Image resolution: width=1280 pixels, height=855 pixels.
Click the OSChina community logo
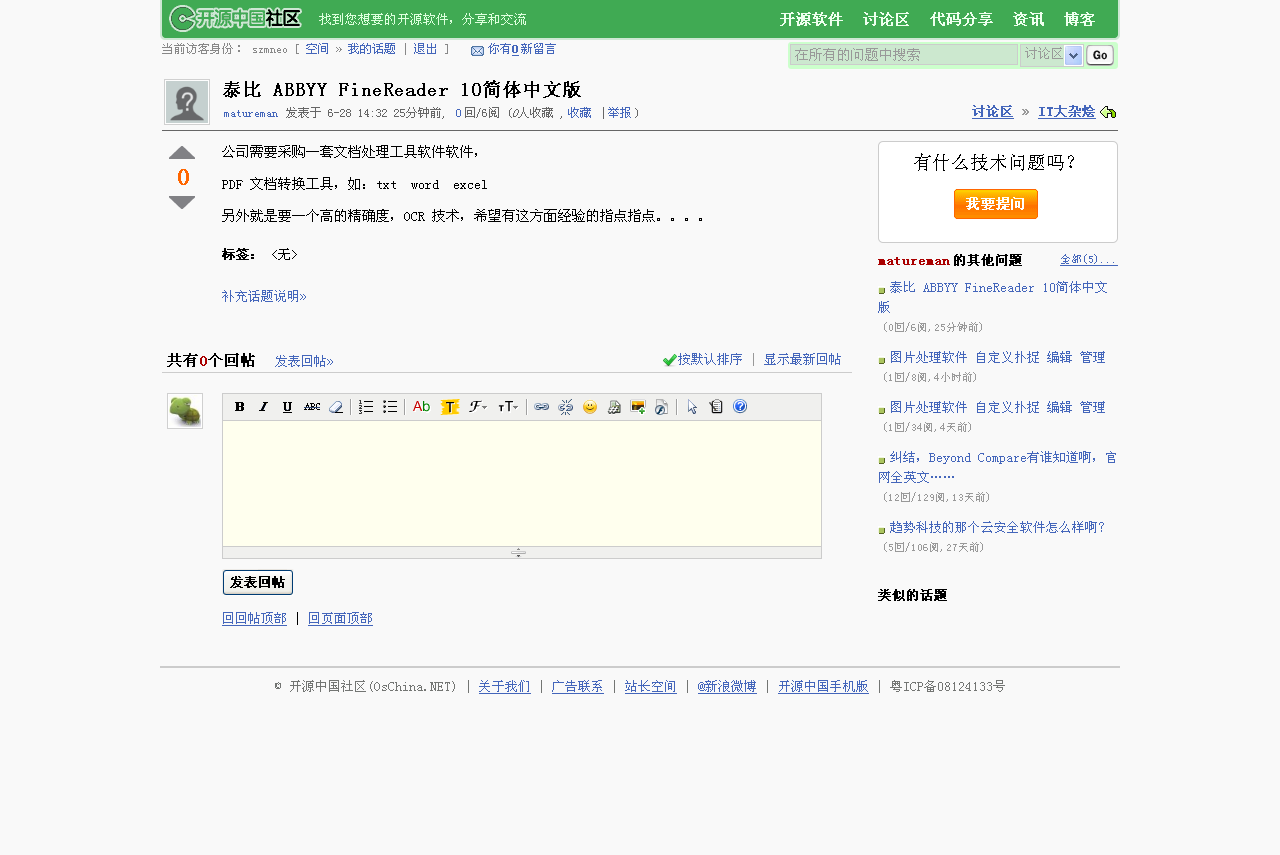pos(235,18)
